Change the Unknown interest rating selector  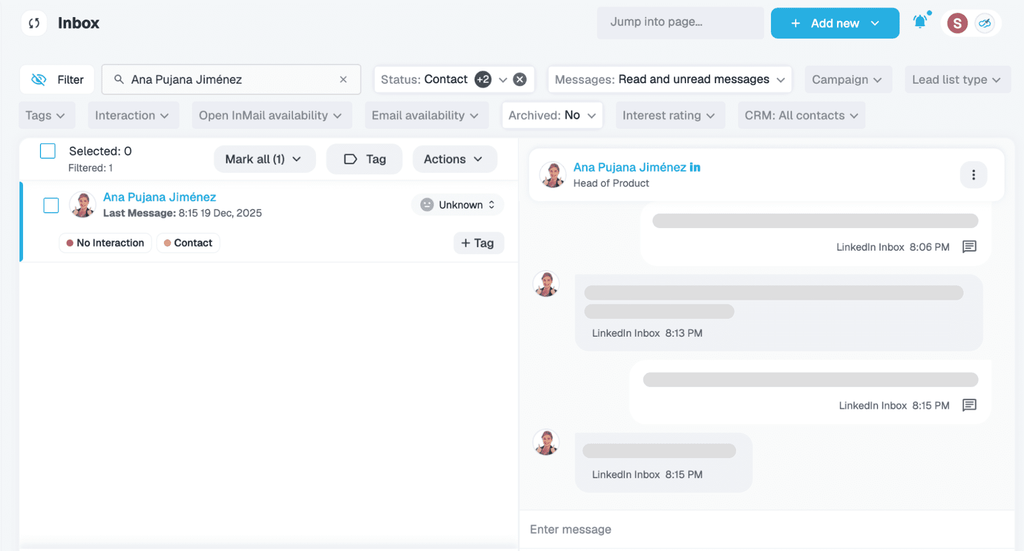click(457, 205)
